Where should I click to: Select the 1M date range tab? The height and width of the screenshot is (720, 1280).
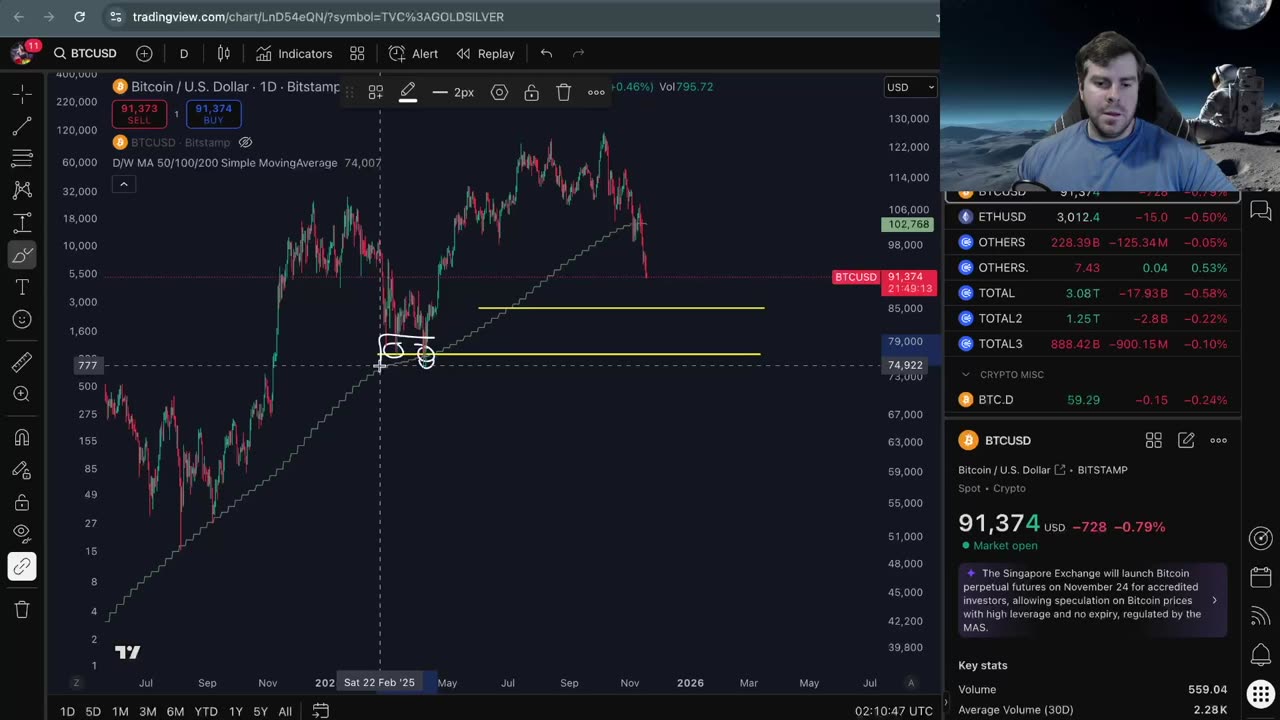pos(120,711)
